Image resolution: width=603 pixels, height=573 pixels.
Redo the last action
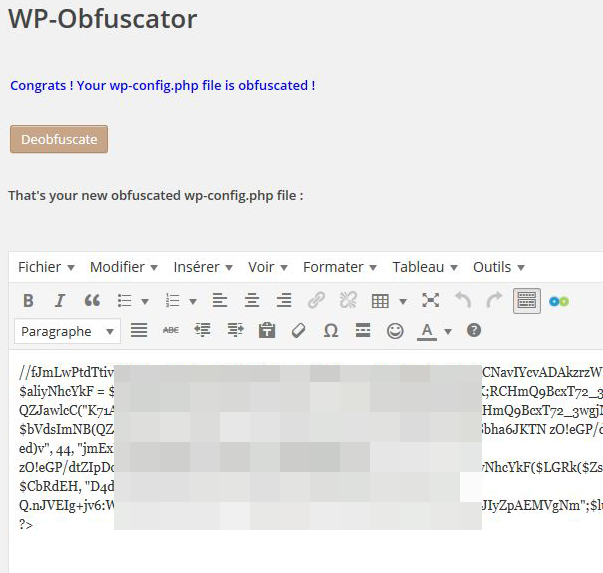coord(495,300)
